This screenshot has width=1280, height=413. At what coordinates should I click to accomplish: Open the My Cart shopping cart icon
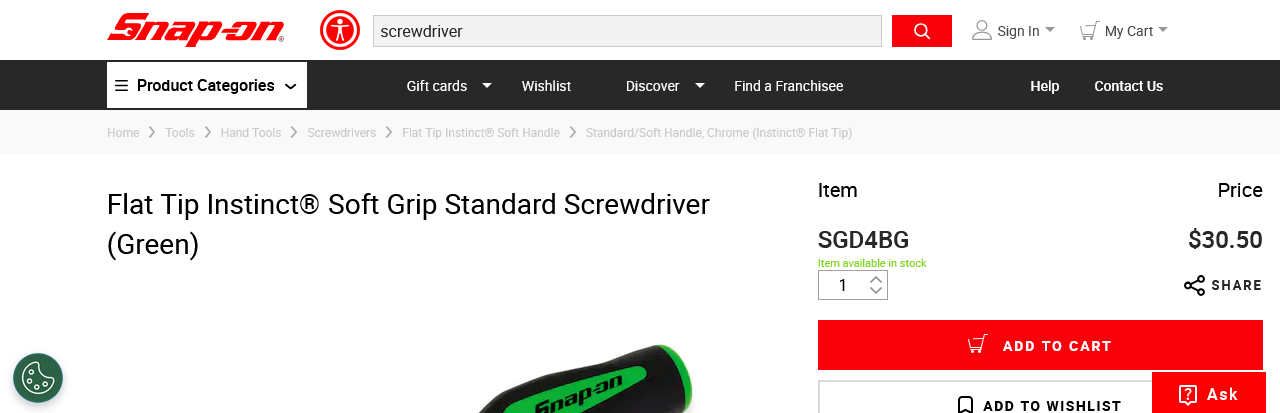[1089, 31]
